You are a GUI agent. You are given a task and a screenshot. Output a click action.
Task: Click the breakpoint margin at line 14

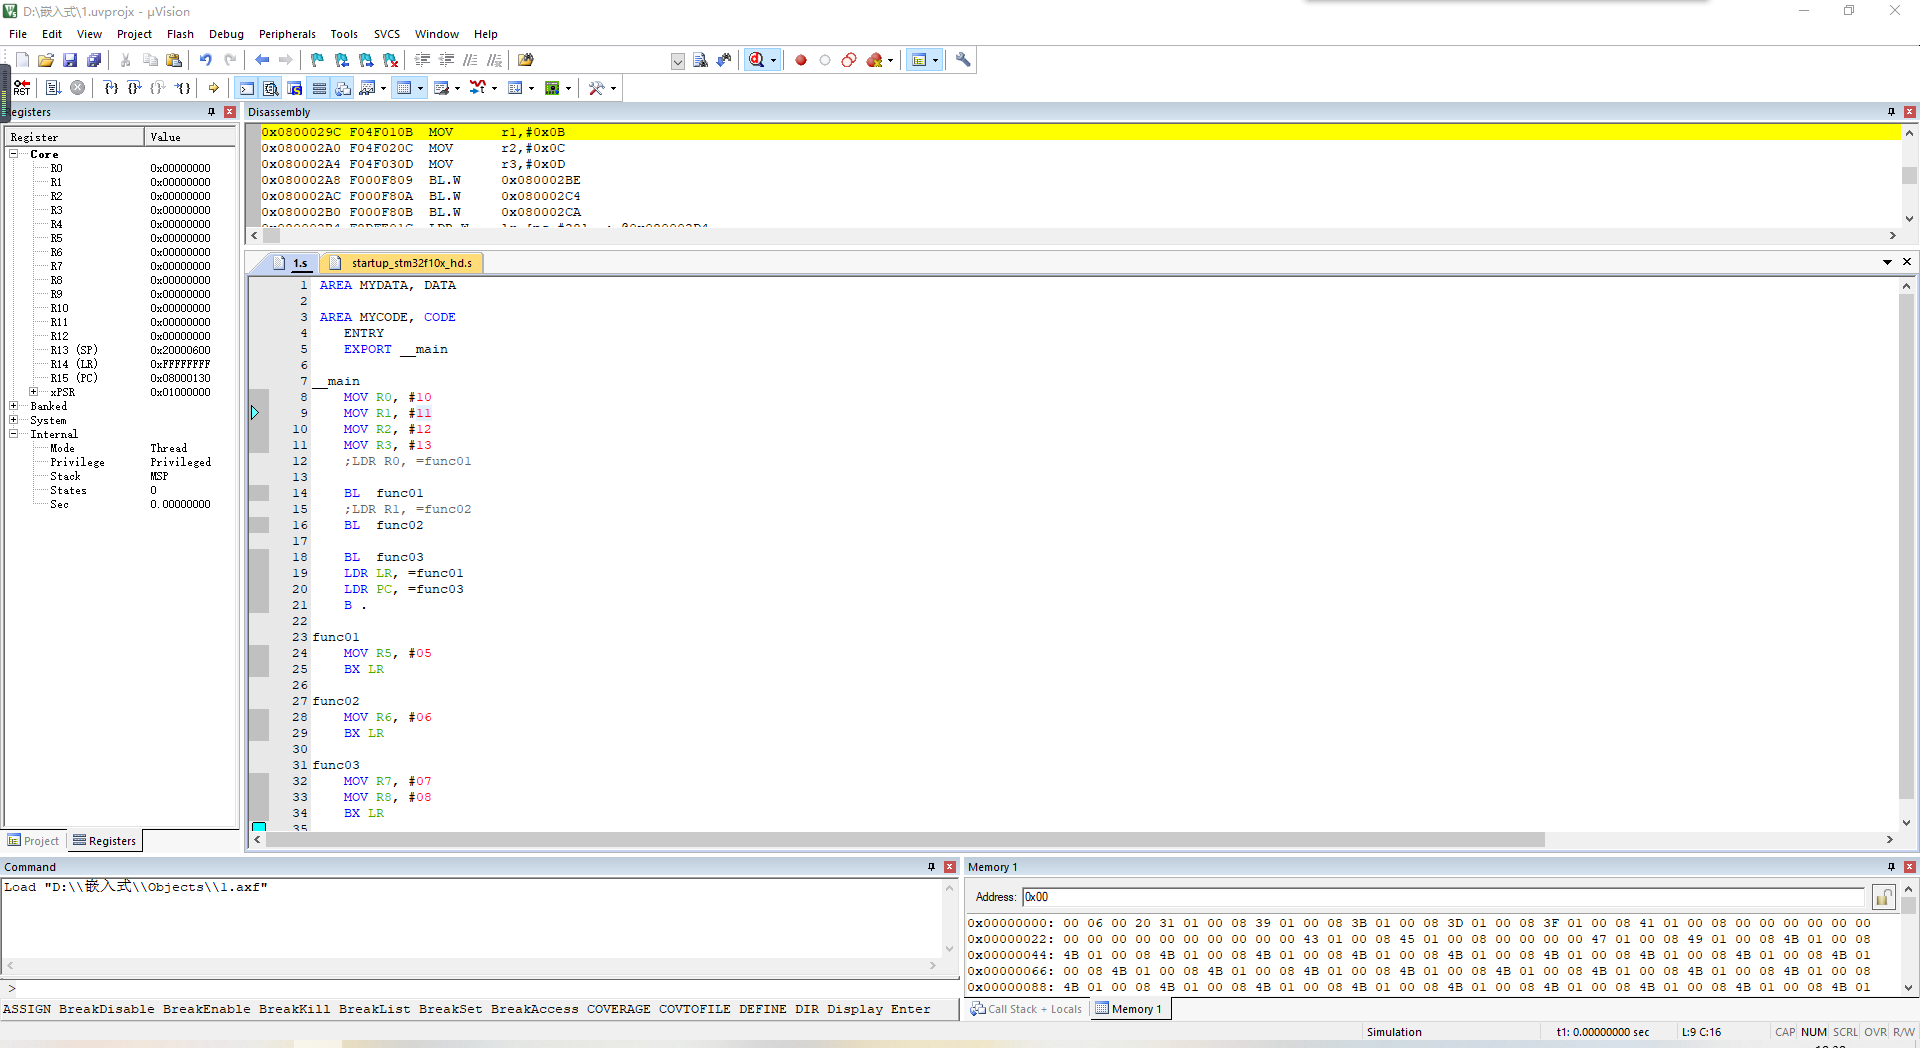pyautogui.click(x=259, y=493)
